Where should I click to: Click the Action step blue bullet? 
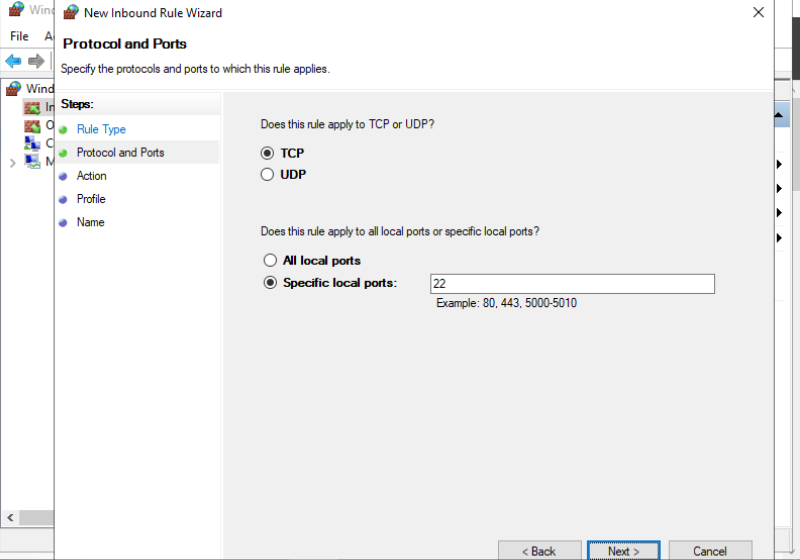pos(63,176)
